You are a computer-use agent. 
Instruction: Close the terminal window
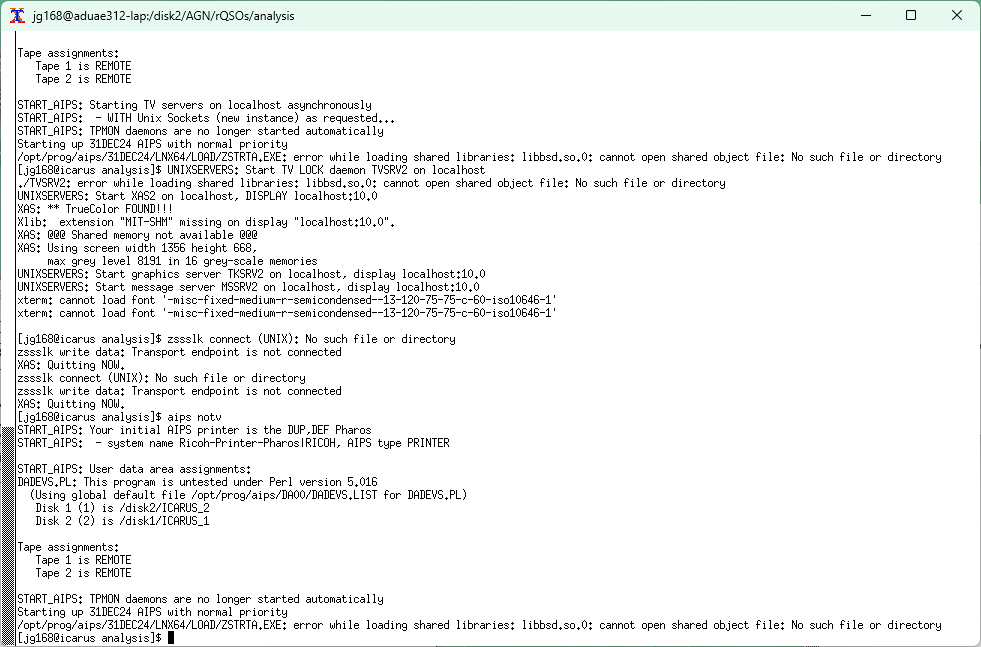(957, 16)
